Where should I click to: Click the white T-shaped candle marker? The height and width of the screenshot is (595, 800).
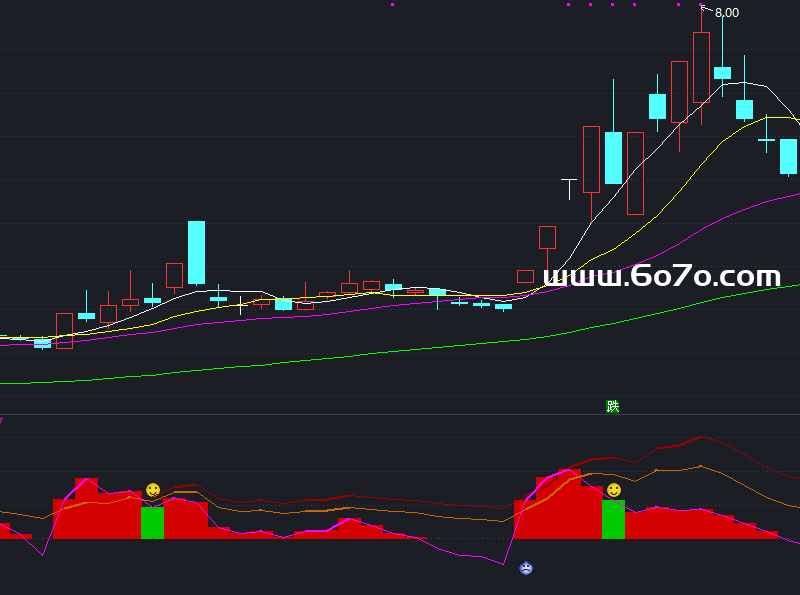(569, 187)
